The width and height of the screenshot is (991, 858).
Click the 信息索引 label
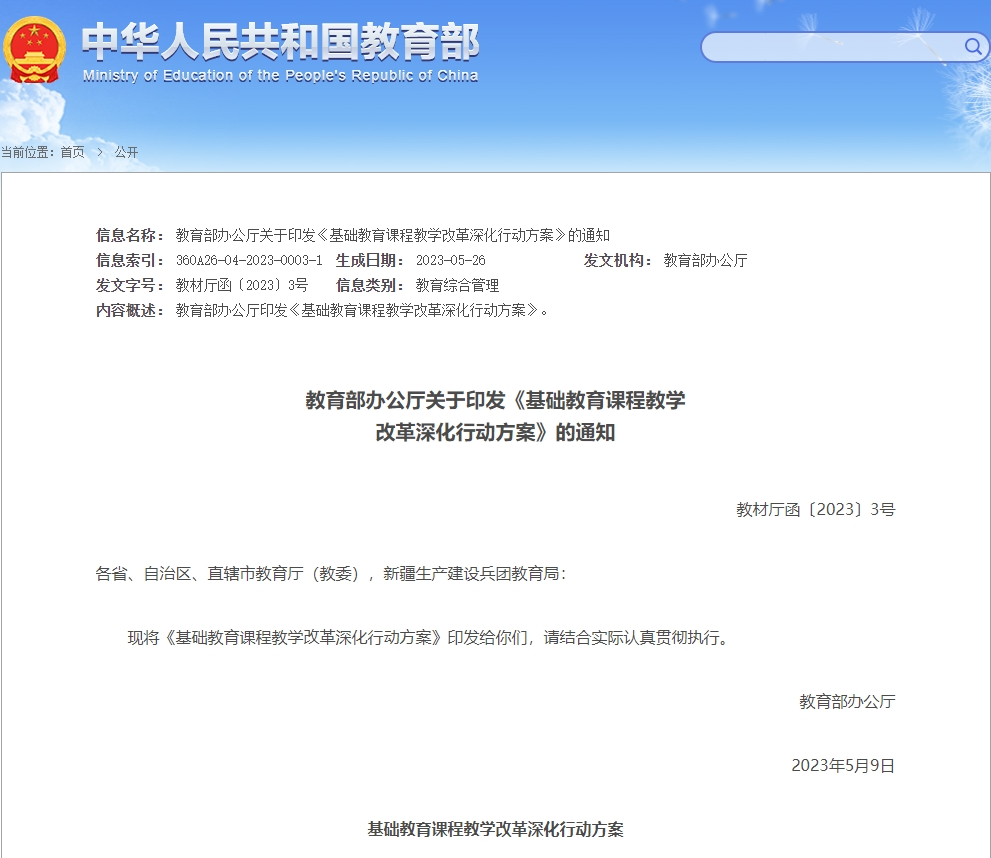coord(130,260)
